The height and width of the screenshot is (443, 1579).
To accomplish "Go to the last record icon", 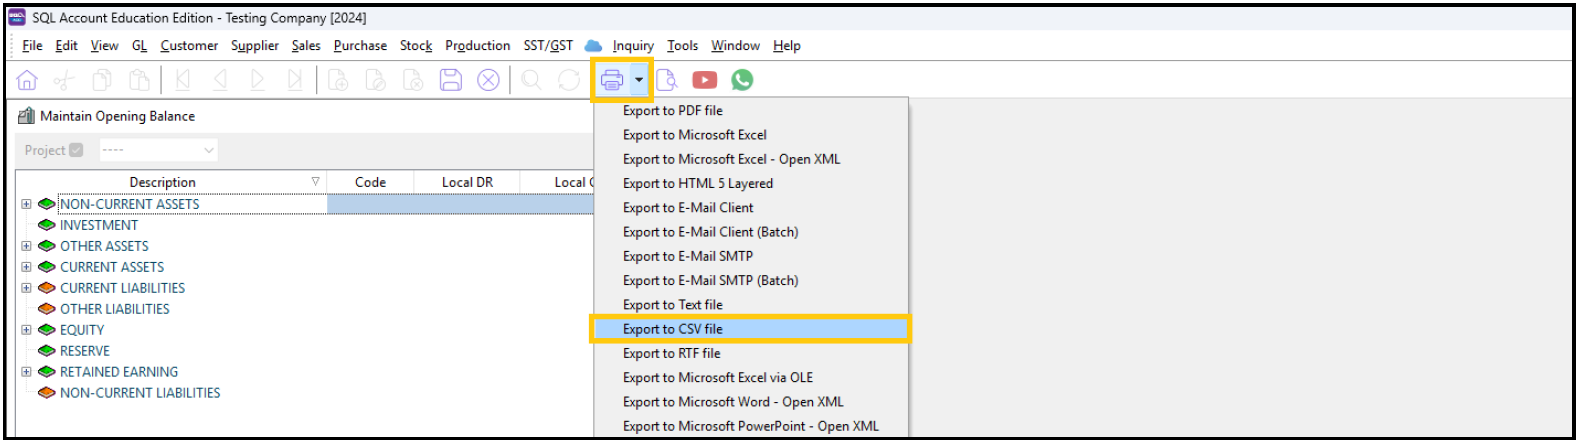I will click(x=294, y=80).
